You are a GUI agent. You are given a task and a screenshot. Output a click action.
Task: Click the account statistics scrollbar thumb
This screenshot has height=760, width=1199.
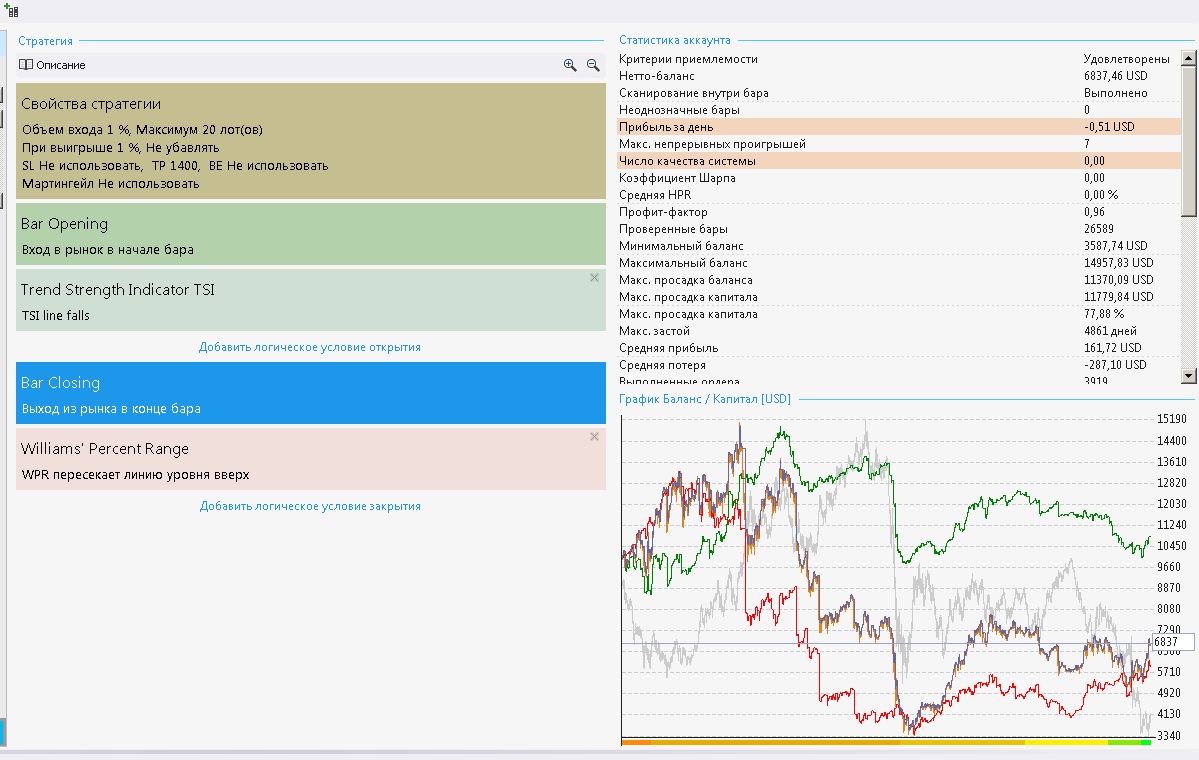1188,141
